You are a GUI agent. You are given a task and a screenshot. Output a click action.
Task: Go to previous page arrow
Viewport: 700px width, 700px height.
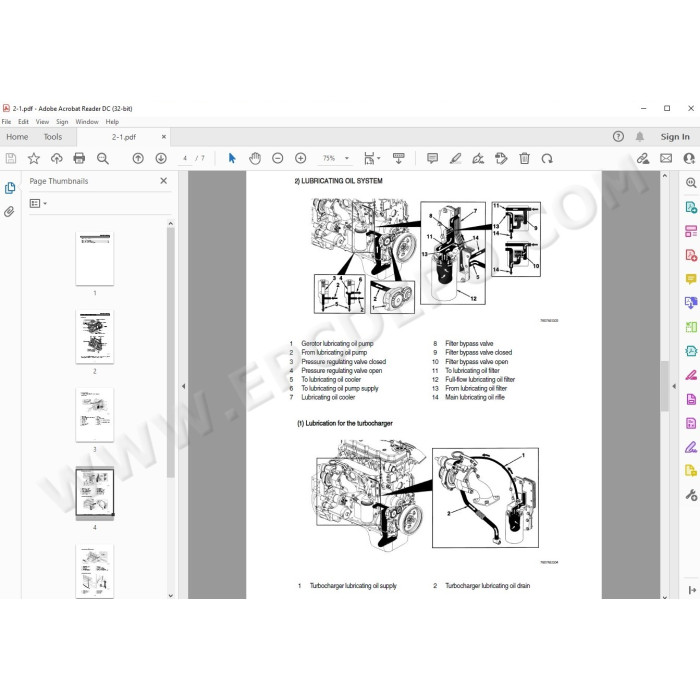138,158
